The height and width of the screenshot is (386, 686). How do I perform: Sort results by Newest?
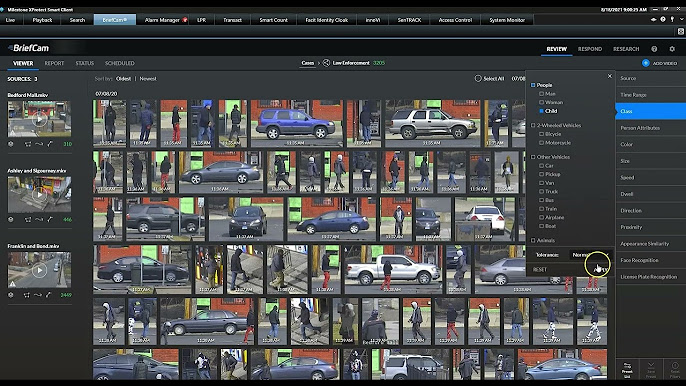tap(148, 79)
